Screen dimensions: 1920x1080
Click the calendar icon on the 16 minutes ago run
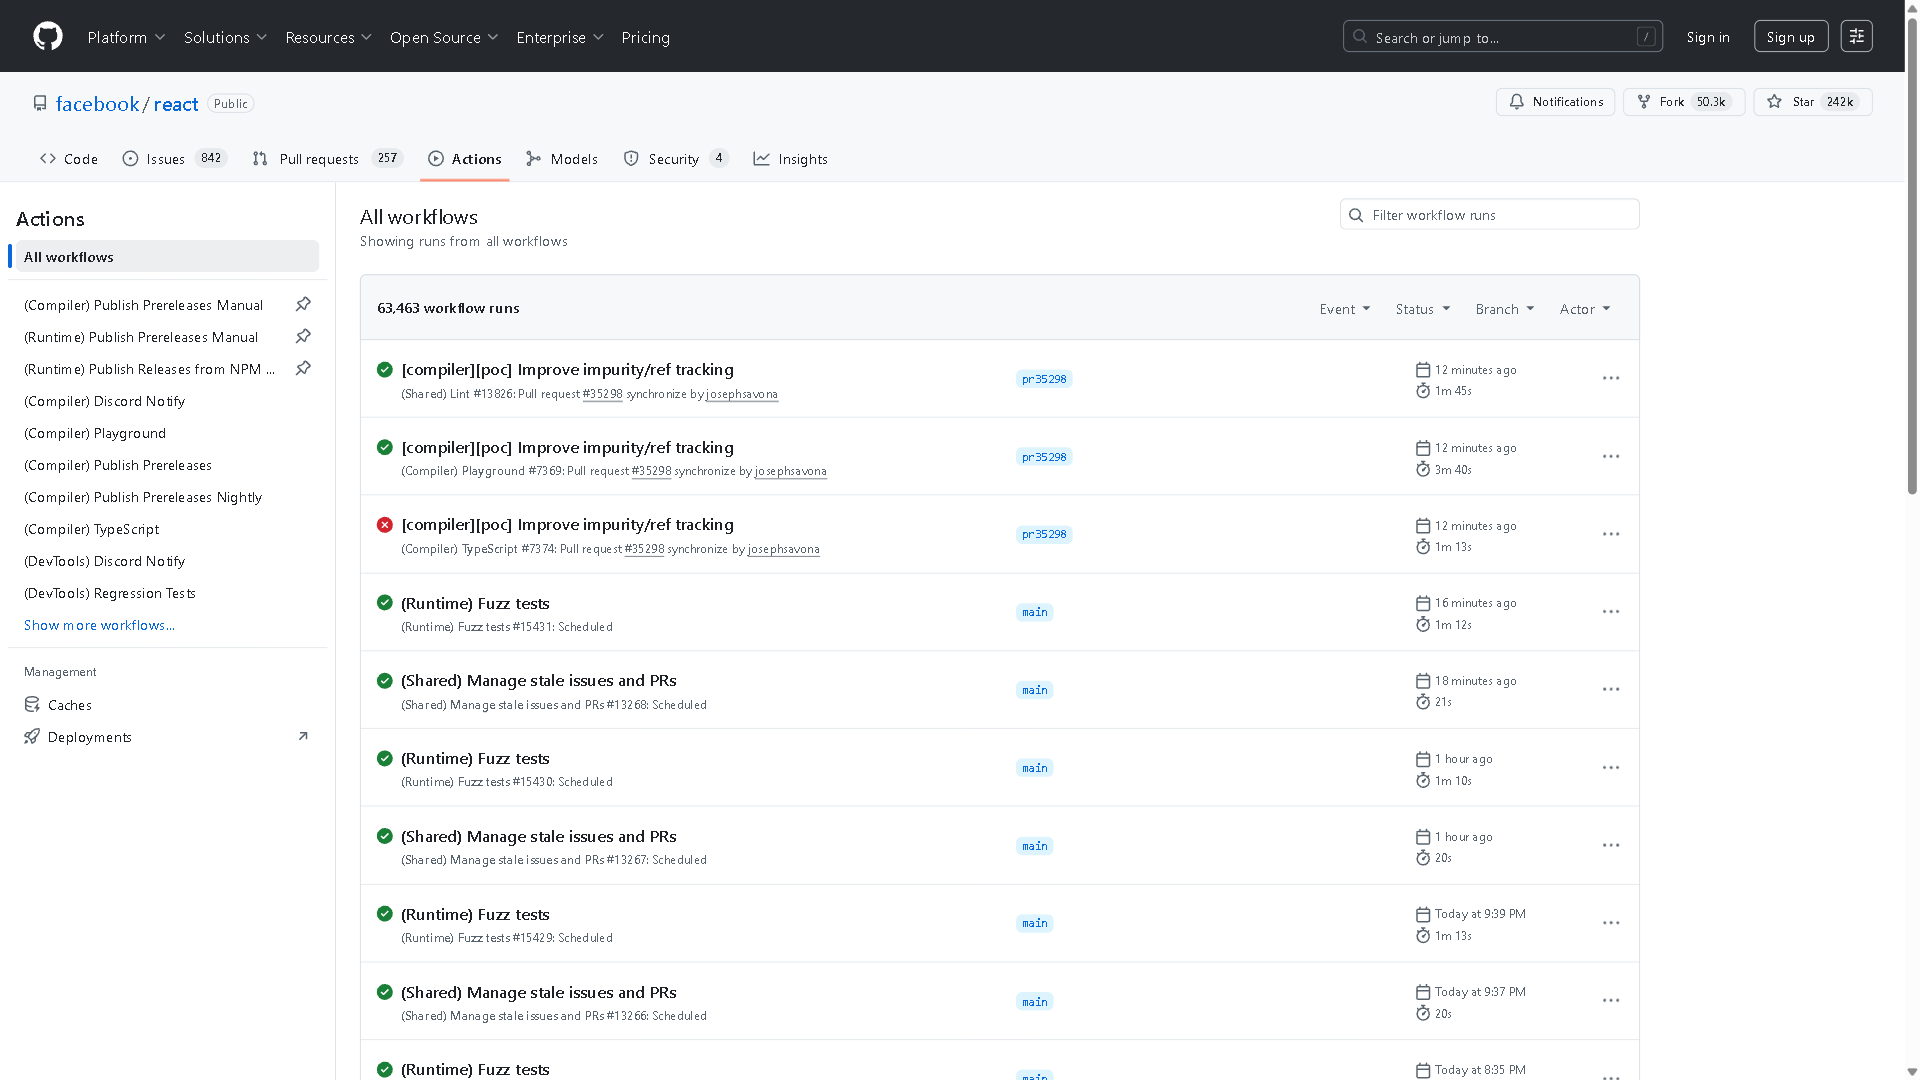1423,603
